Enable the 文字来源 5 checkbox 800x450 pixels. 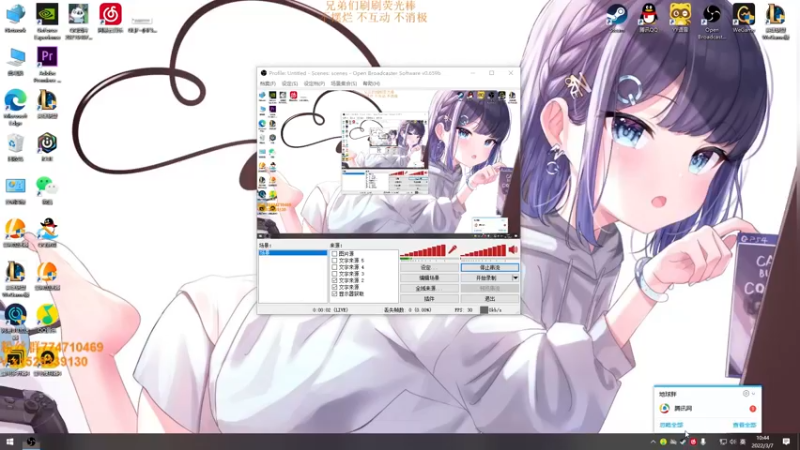[334, 260]
